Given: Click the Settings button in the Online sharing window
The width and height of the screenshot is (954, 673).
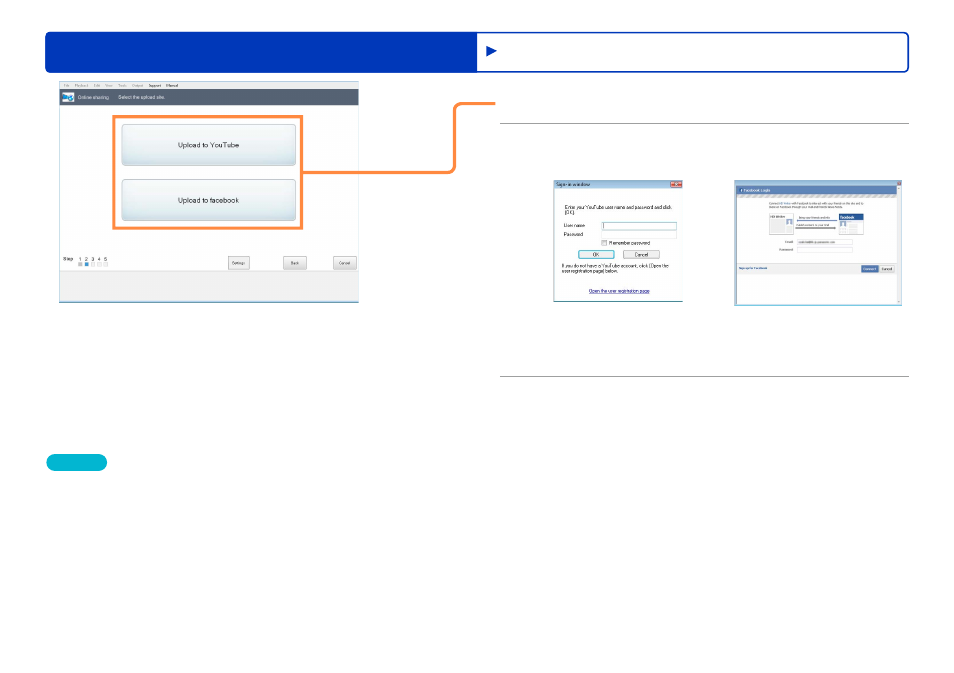Looking at the screenshot, I should coord(238,263).
